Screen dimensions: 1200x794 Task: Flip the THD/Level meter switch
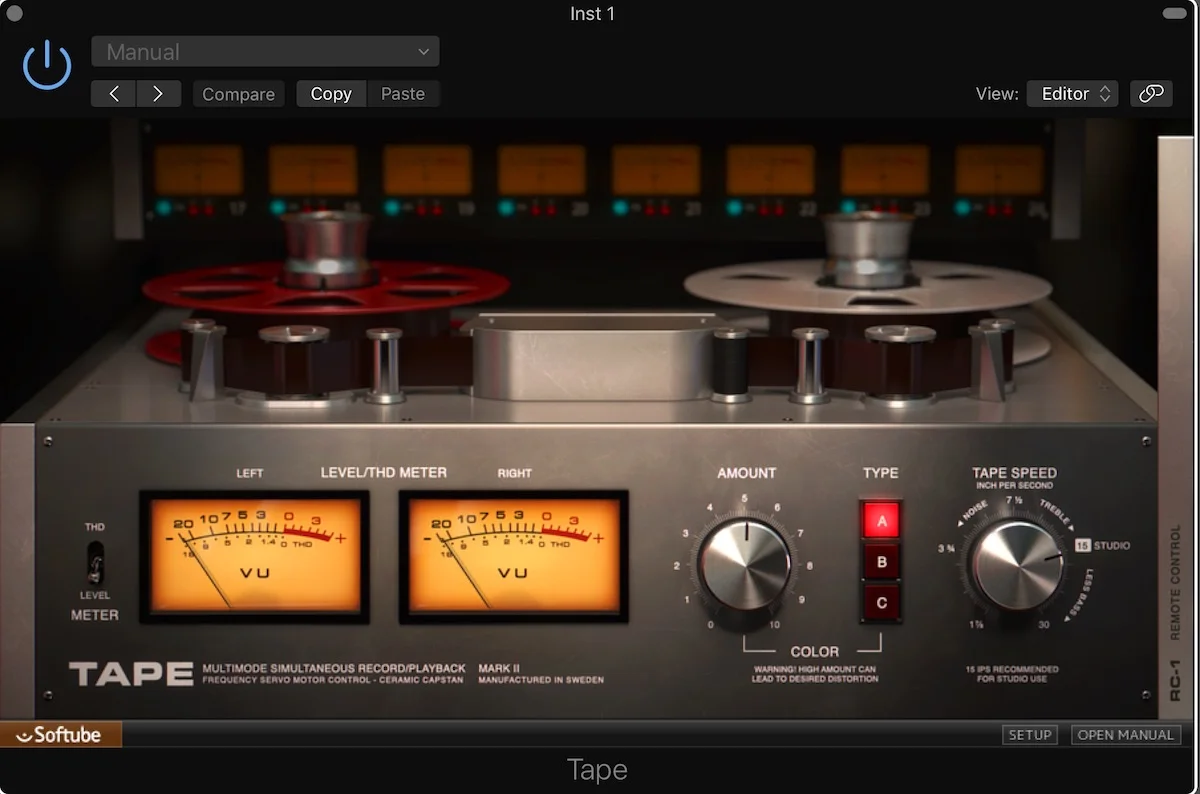pyautogui.click(x=95, y=562)
